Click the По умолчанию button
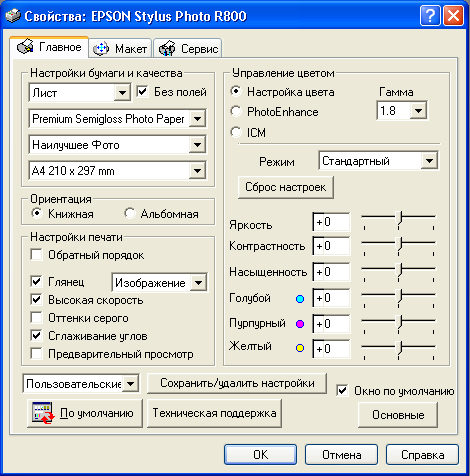Image resolution: width=470 pixels, height=476 pixels. click(x=85, y=413)
